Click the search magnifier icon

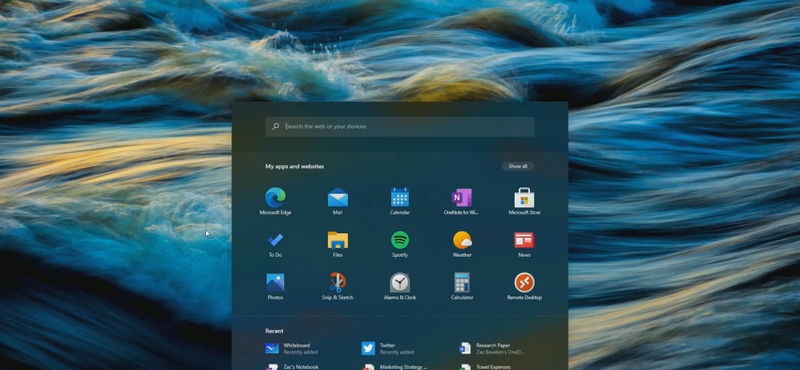click(276, 127)
